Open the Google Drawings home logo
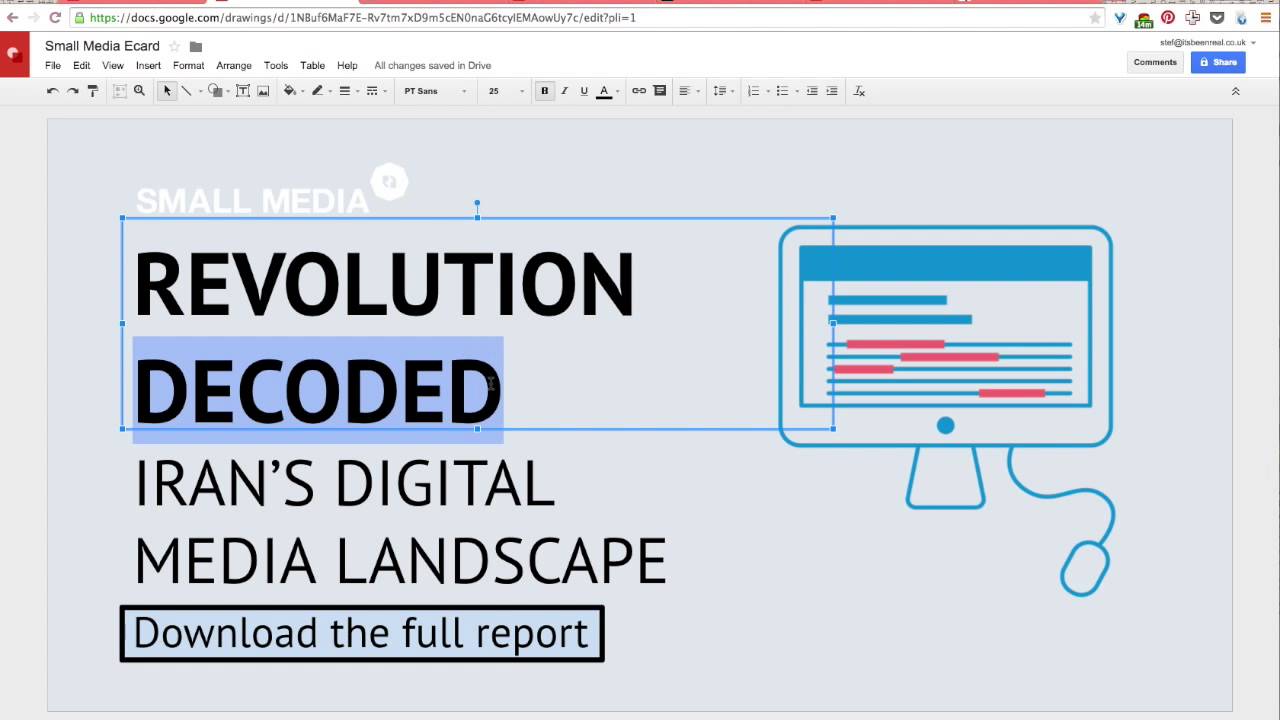The width and height of the screenshot is (1280, 720). coord(14,54)
